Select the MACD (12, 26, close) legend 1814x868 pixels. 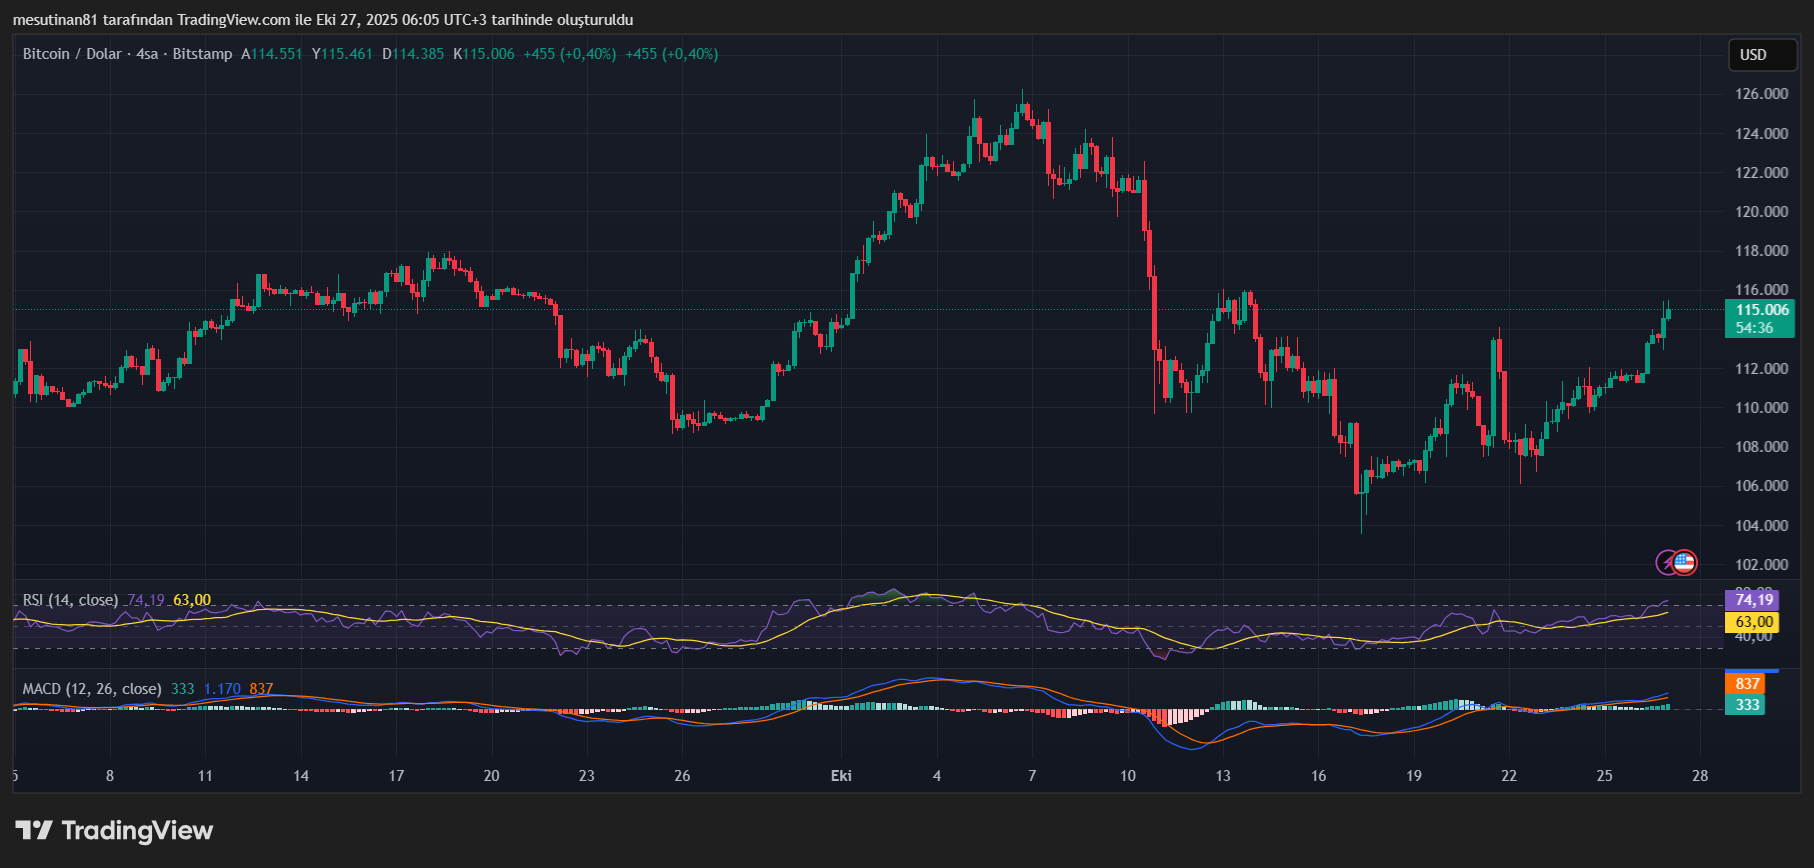(92, 689)
